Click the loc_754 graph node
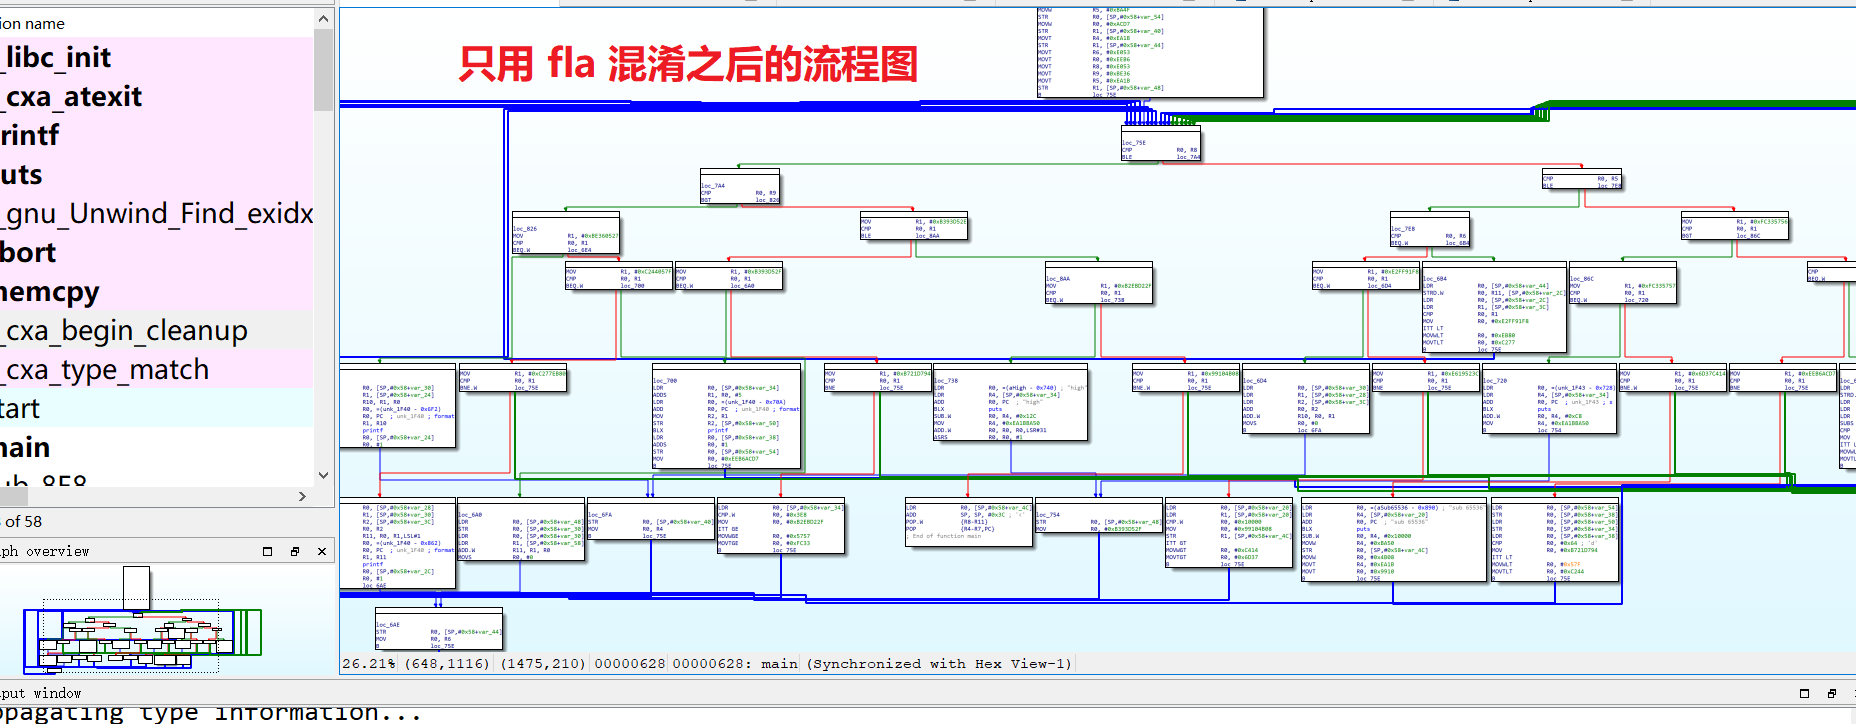 click(1098, 516)
